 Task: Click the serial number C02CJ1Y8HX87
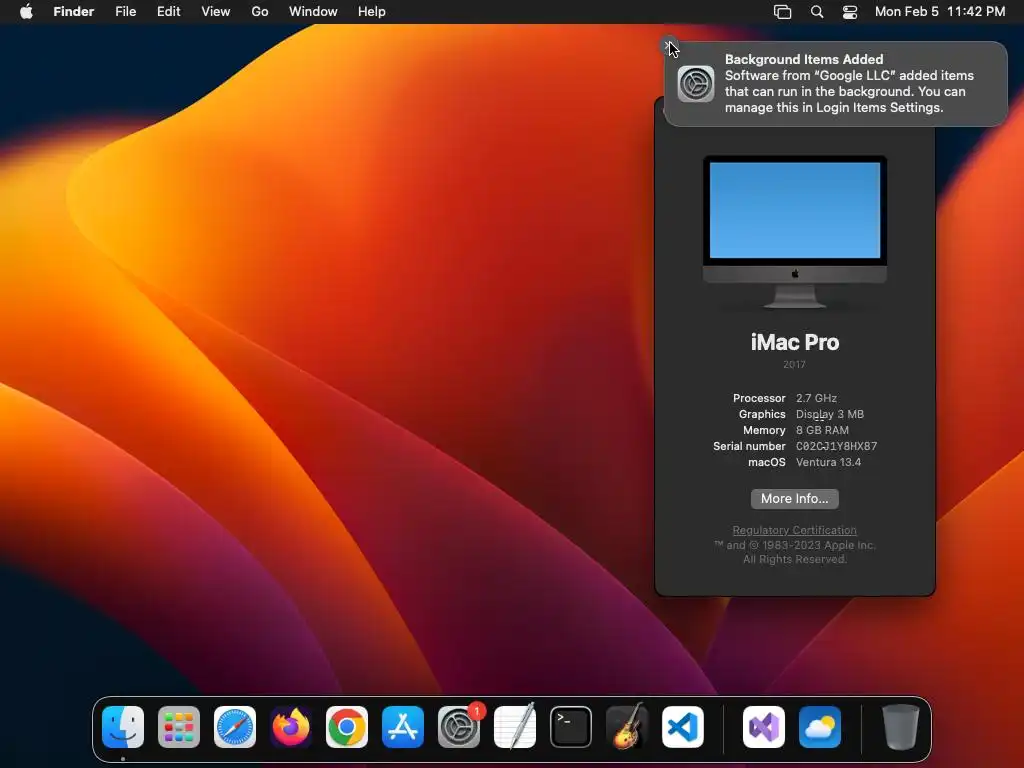tap(837, 447)
